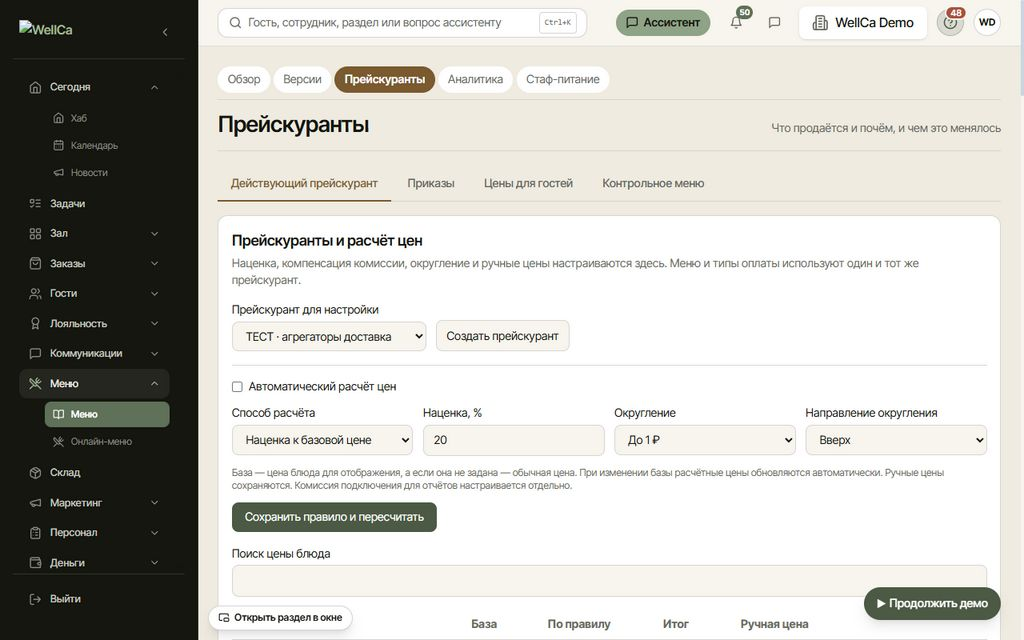Click the Маркетинг megaphone icon
Image resolution: width=1024 pixels, height=640 pixels.
tap(35, 503)
